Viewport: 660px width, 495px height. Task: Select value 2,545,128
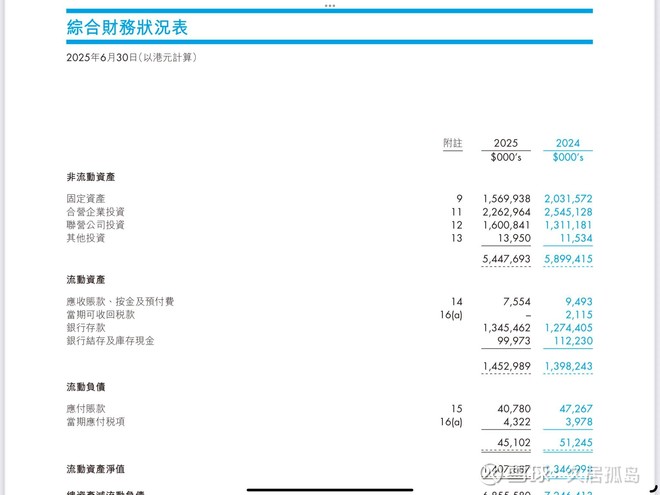568,212
